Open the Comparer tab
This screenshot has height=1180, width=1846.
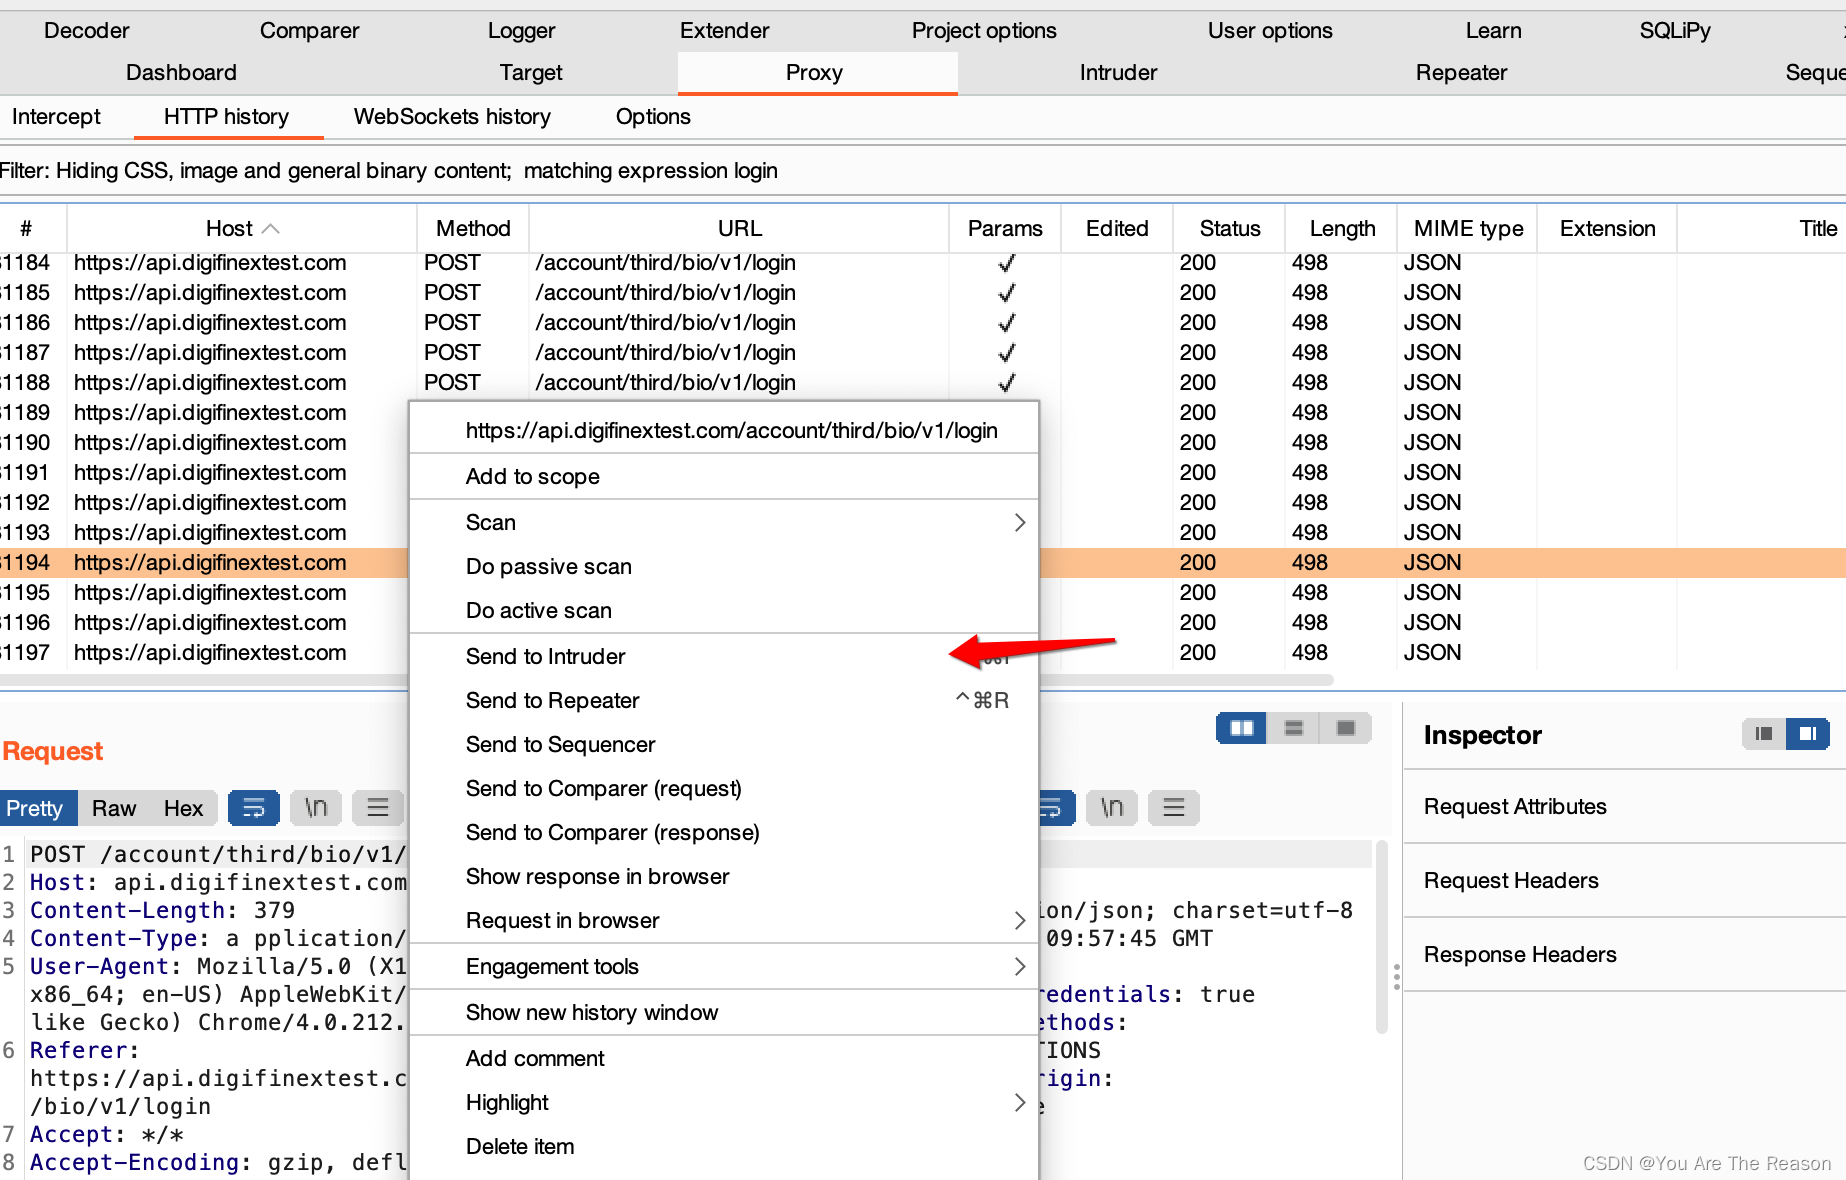pyautogui.click(x=309, y=31)
